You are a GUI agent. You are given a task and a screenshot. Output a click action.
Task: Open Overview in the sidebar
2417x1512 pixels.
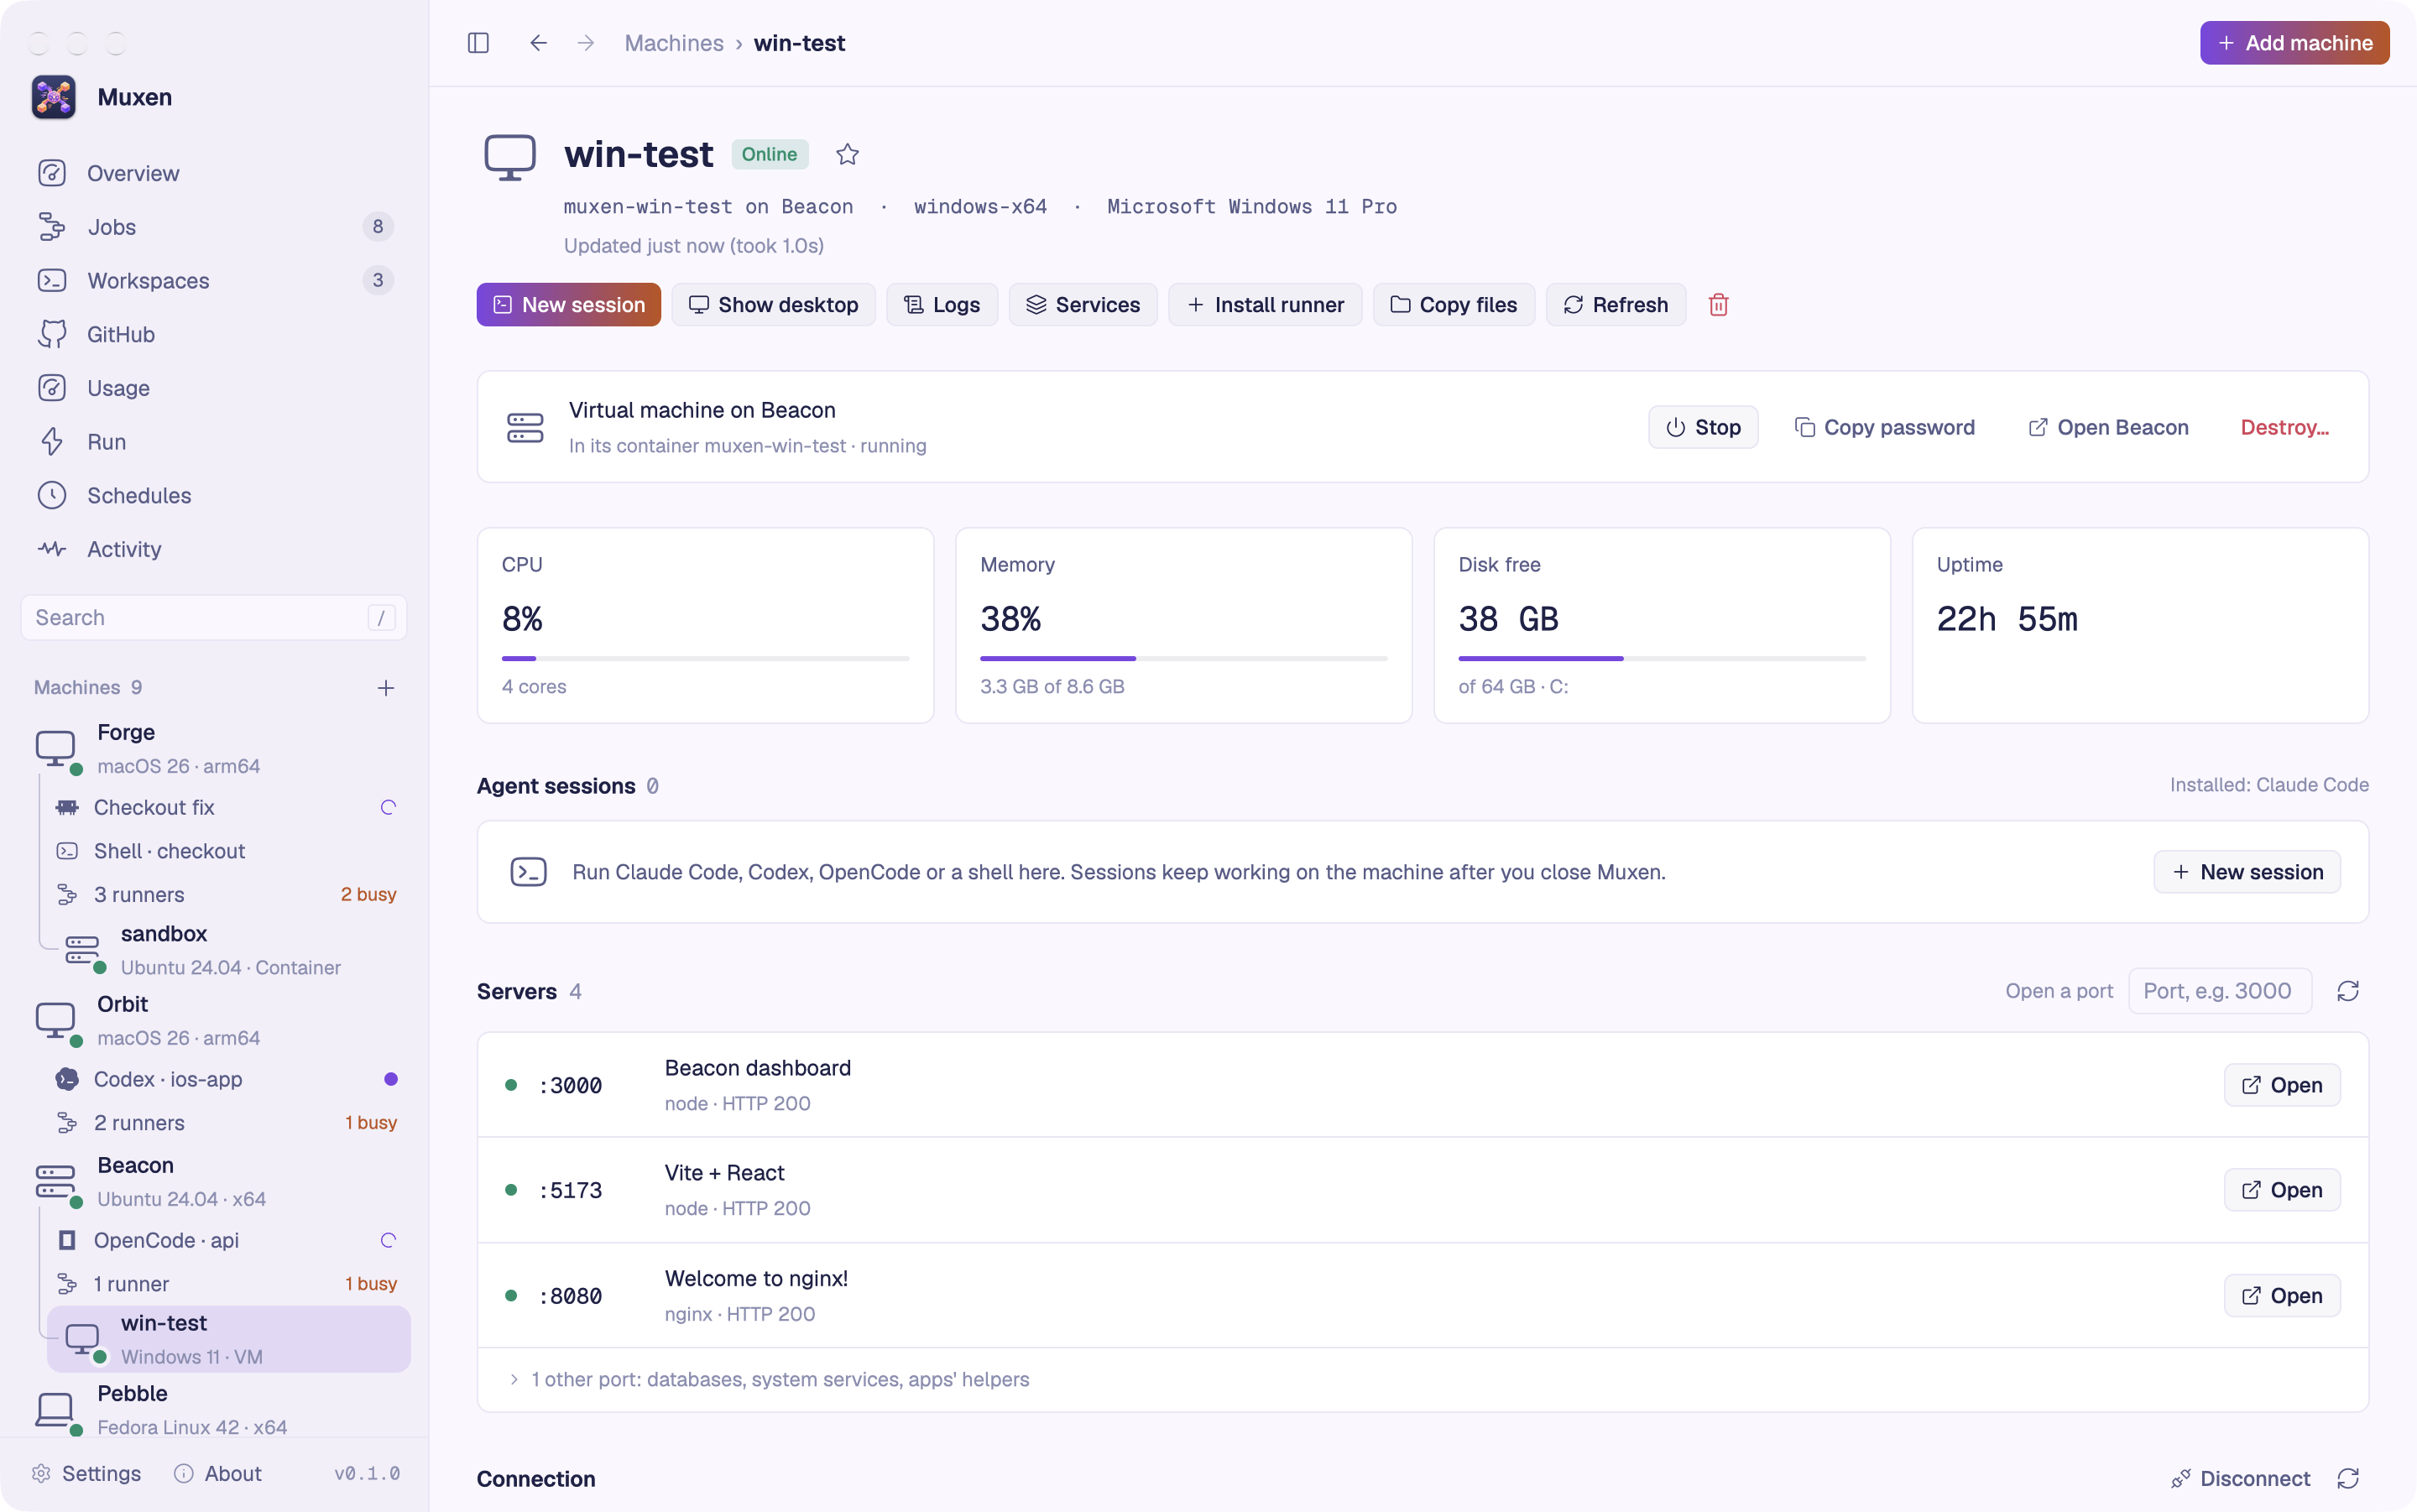coord(214,173)
